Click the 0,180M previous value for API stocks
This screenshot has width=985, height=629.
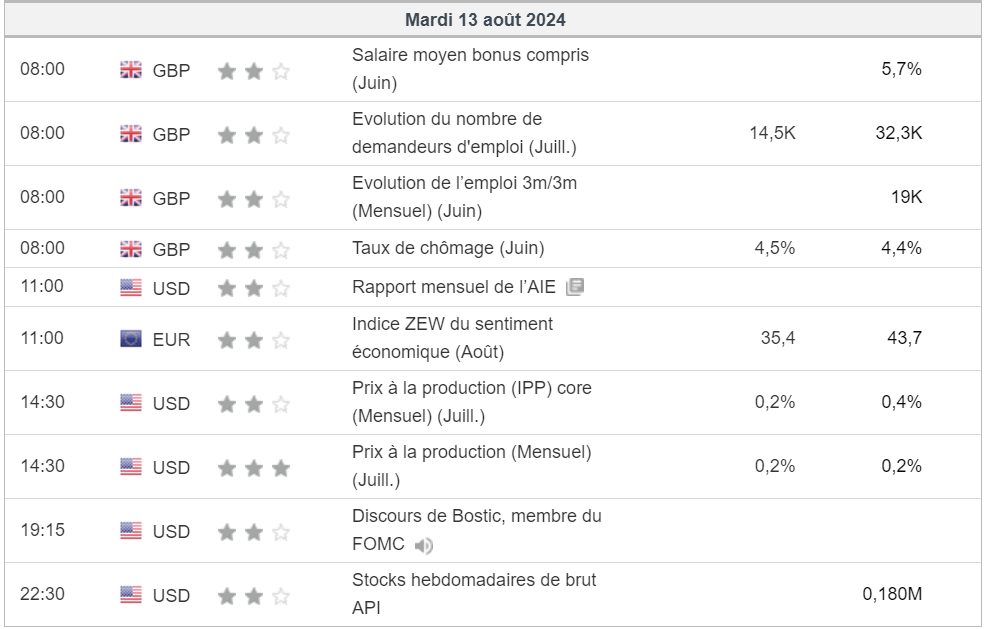click(892, 594)
